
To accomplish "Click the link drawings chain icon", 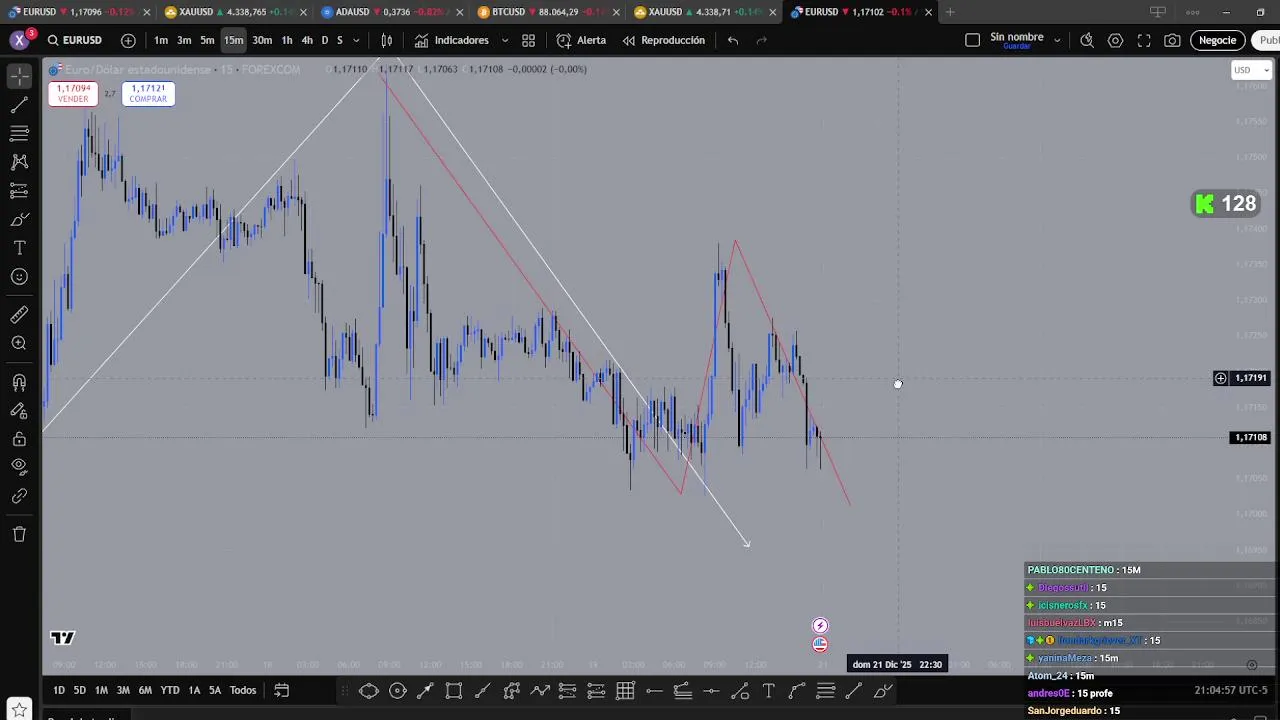I will pyautogui.click(x=19, y=496).
